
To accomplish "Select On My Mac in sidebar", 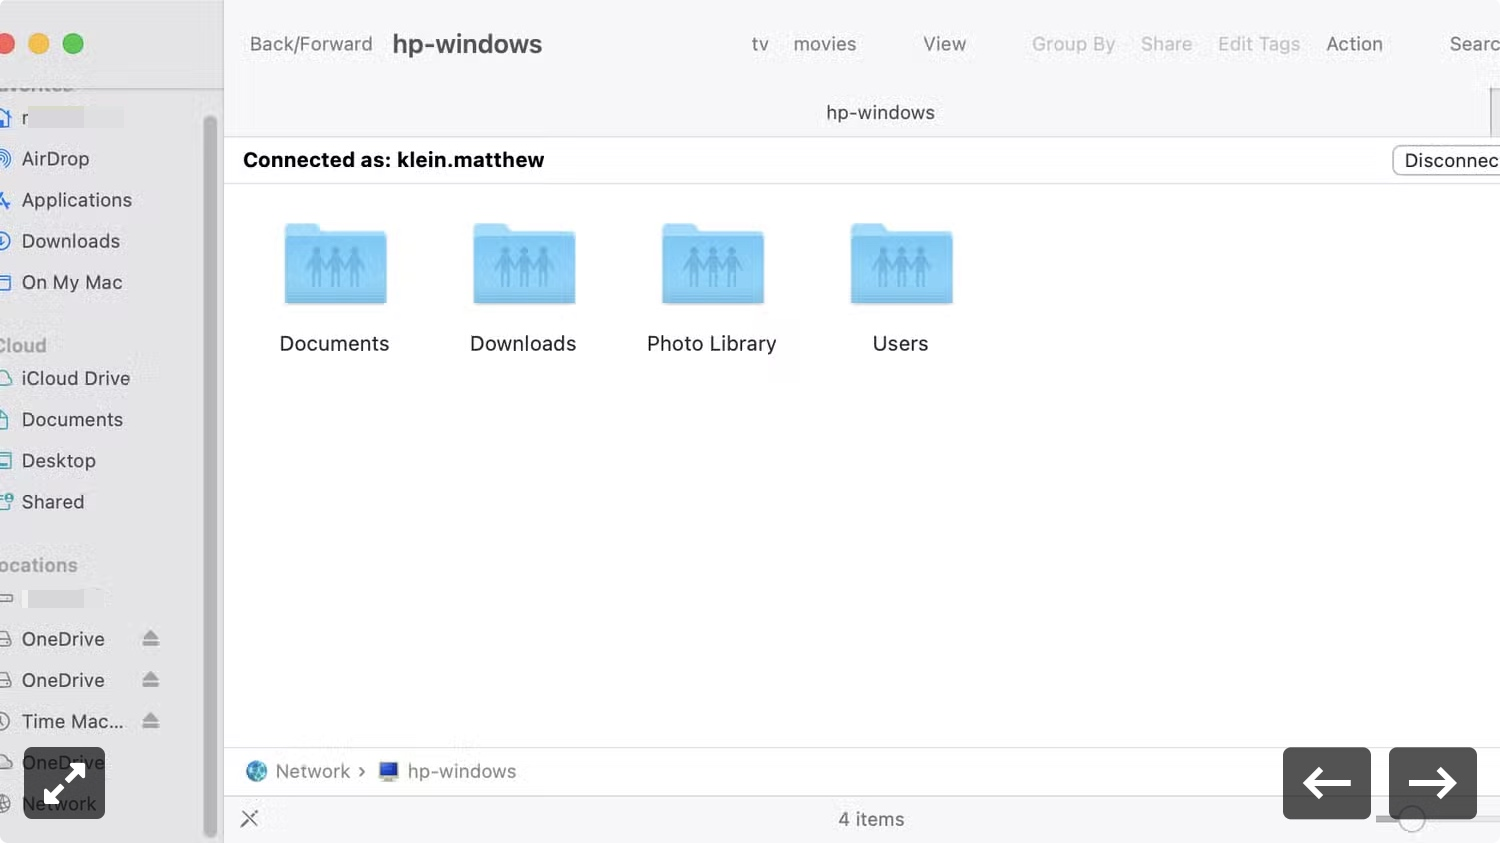I will click(x=72, y=282).
